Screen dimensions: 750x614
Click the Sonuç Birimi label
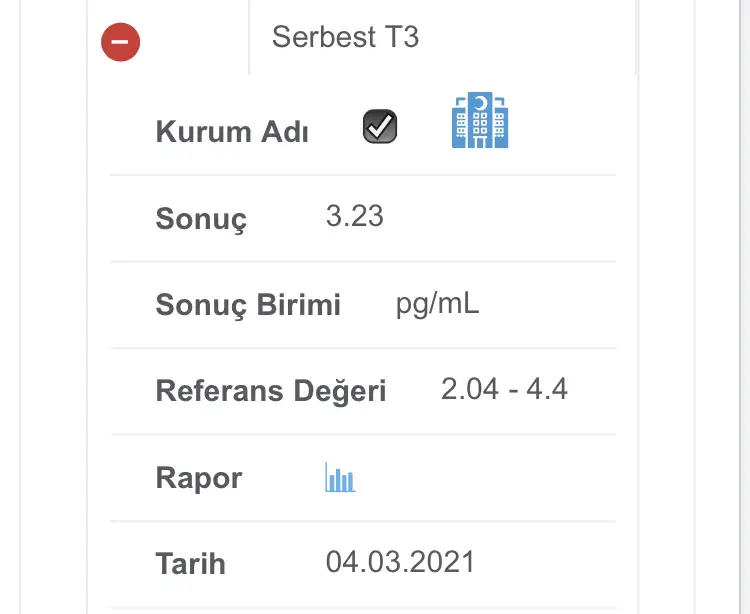[x=248, y=305]
